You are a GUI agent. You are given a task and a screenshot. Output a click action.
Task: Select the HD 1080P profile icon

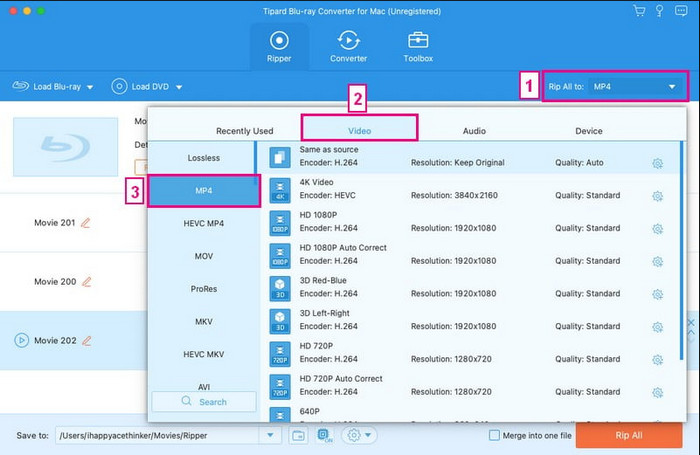[x=280, y=223]
